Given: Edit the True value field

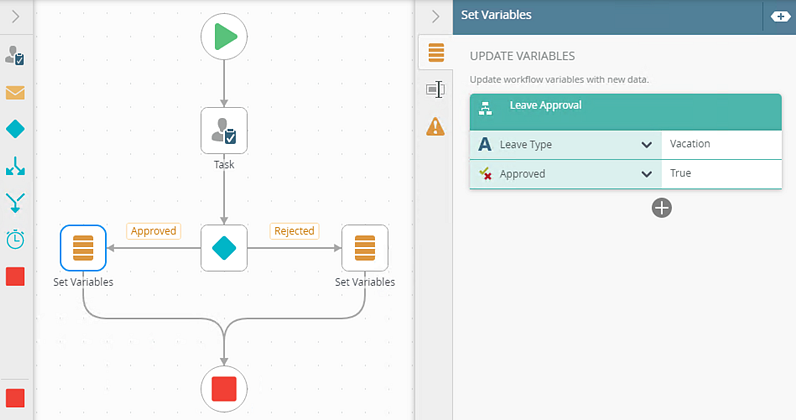Looking at the screenshot, I should (x=720, y=174).
